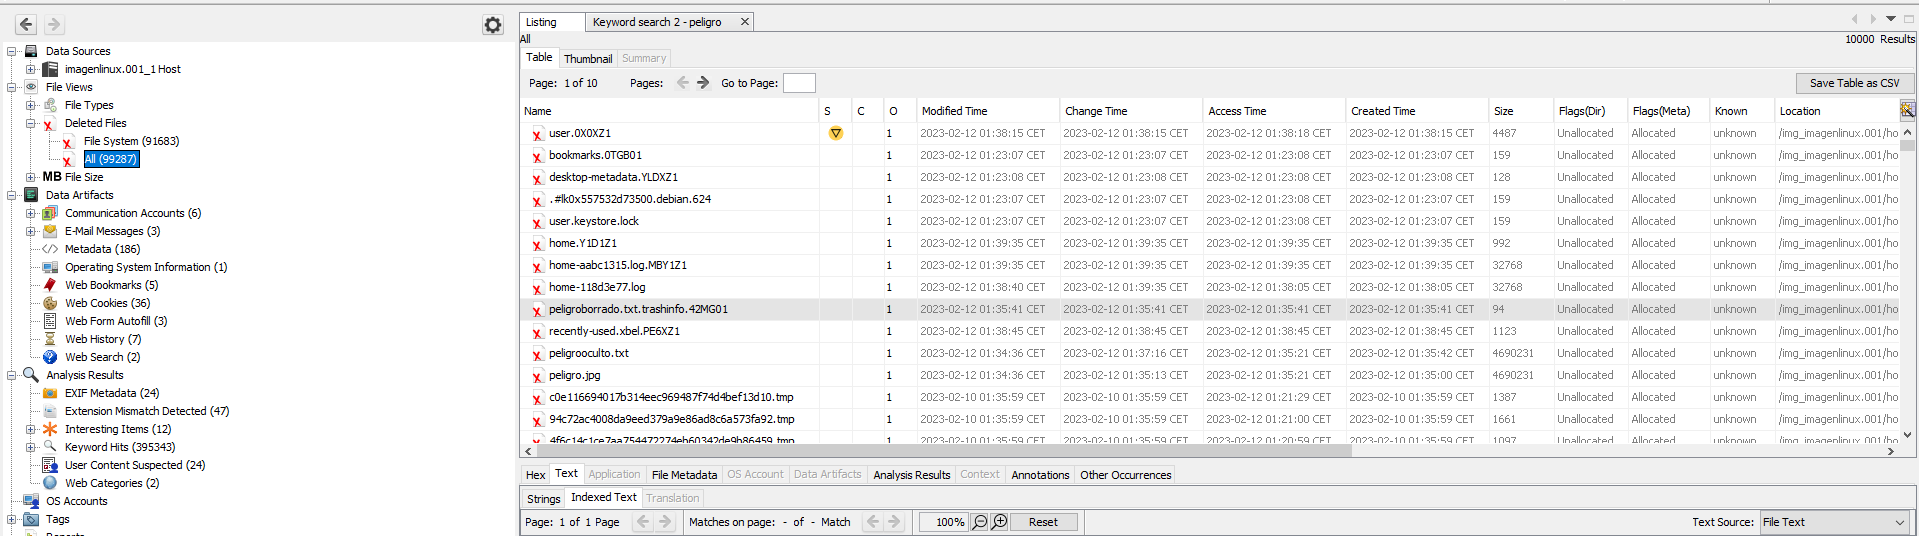
Task: Expand the Communication Accounts node
Action: 30,213
